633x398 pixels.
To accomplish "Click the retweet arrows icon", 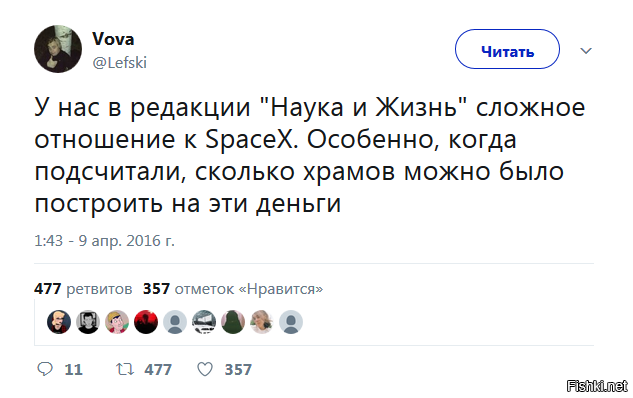I will (125, 369).
